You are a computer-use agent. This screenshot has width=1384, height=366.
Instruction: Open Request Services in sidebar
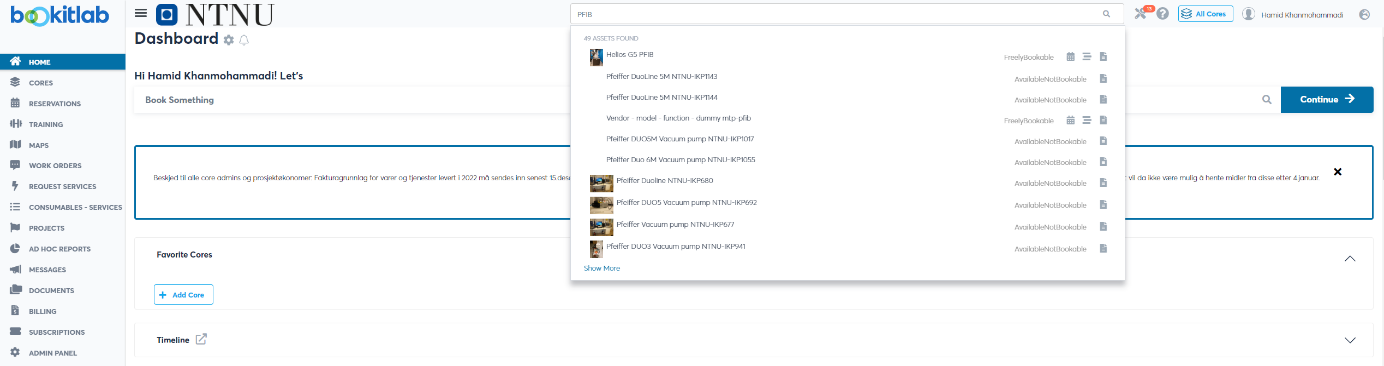[62, 186]
